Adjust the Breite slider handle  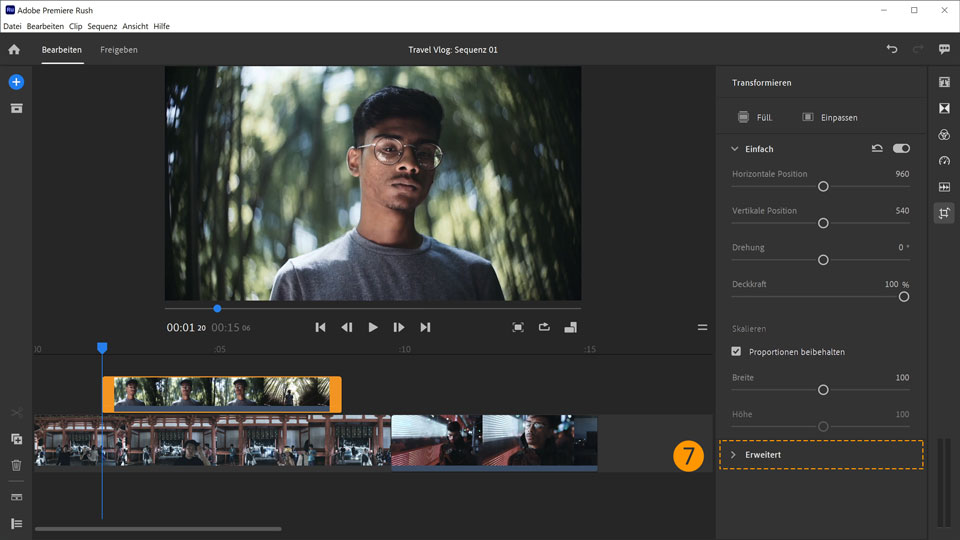pos(823,389)
